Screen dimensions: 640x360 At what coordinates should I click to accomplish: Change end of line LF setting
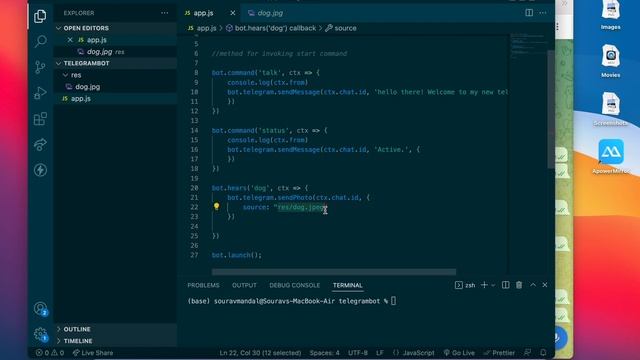pos(380,353)
